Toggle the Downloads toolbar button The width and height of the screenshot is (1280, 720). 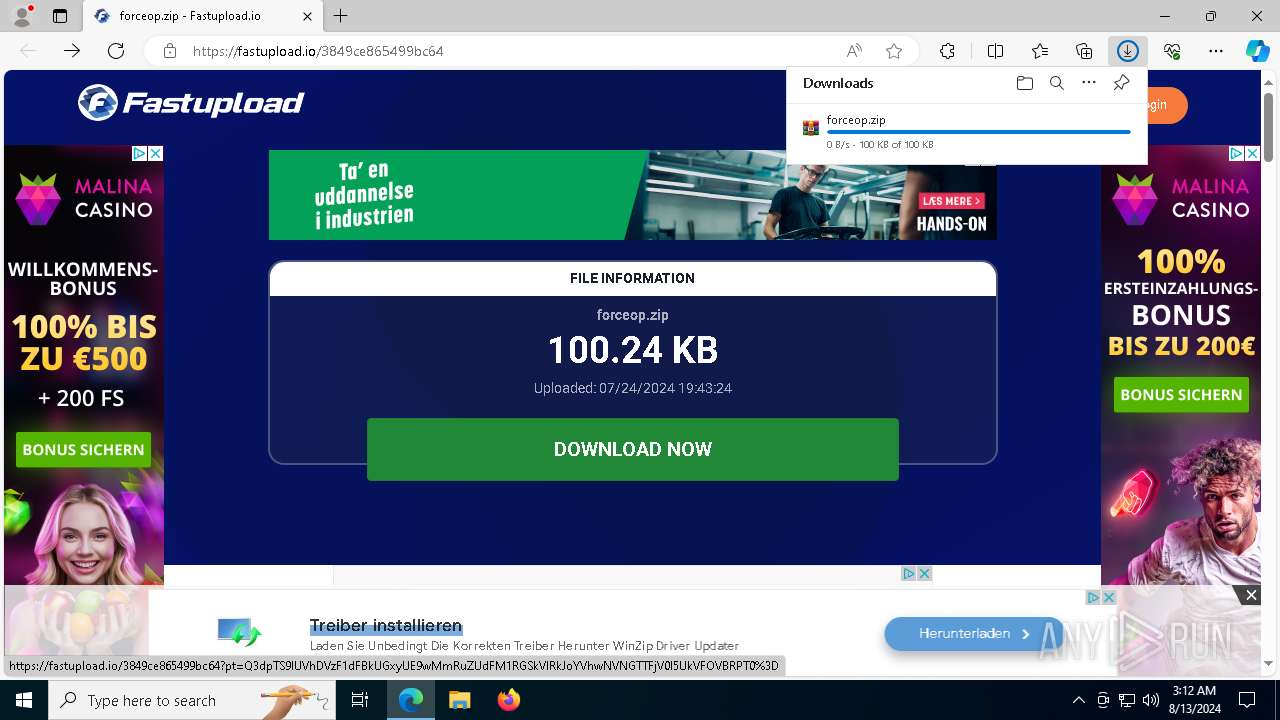[1128, 51]
